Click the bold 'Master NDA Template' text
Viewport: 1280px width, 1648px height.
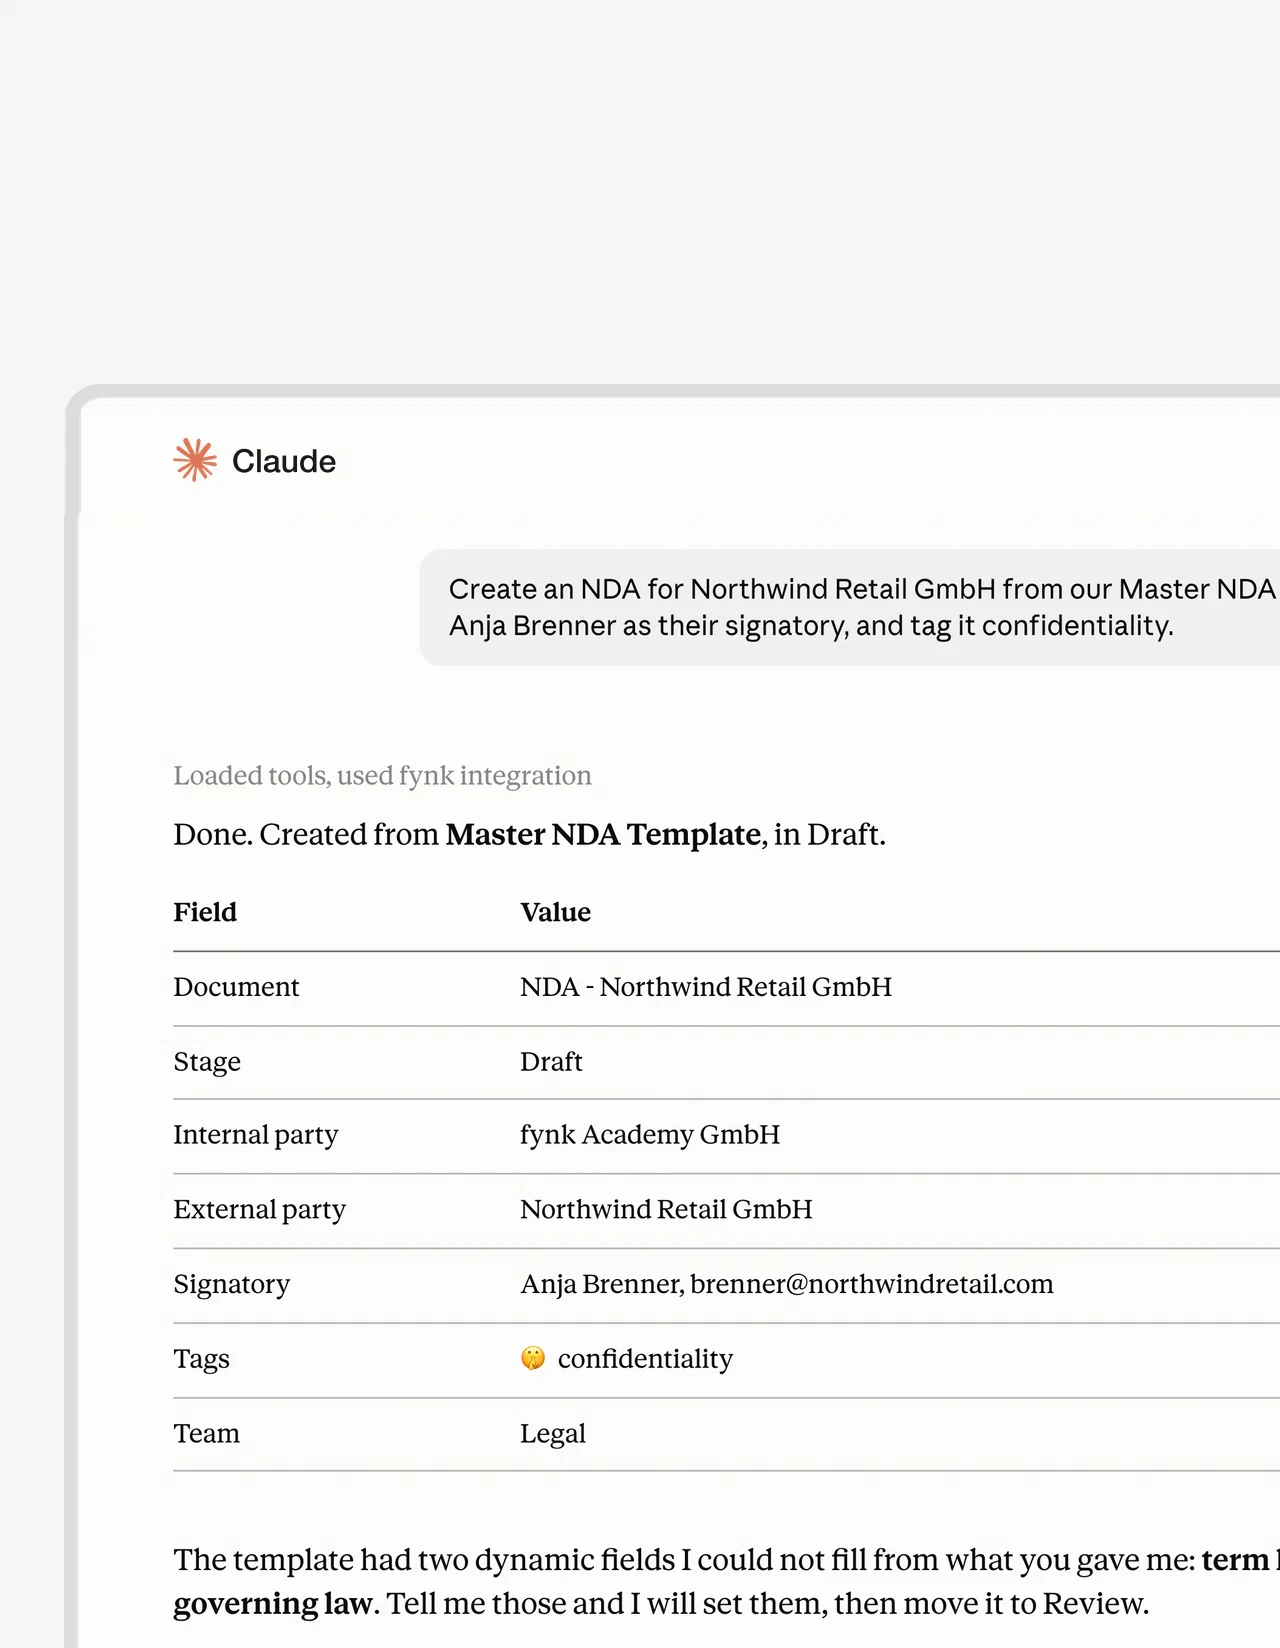click(603, 834)
